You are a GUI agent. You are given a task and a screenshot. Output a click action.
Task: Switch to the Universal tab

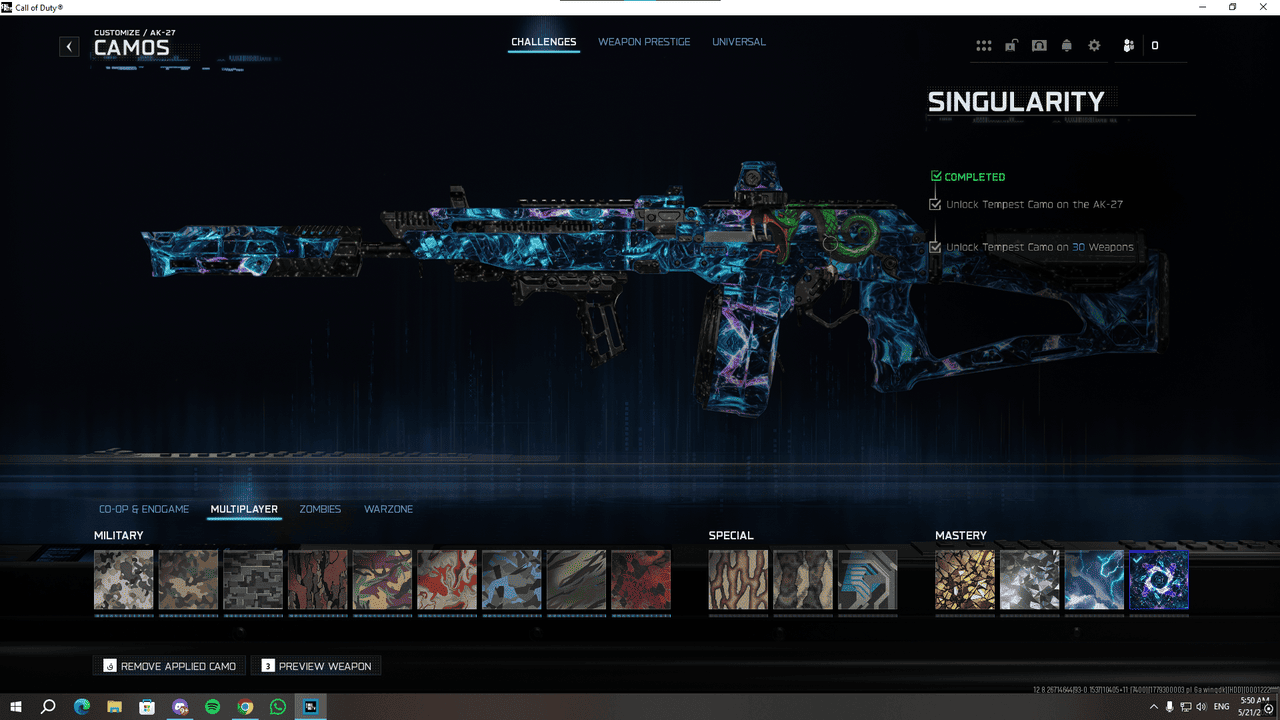click(739, 42)
